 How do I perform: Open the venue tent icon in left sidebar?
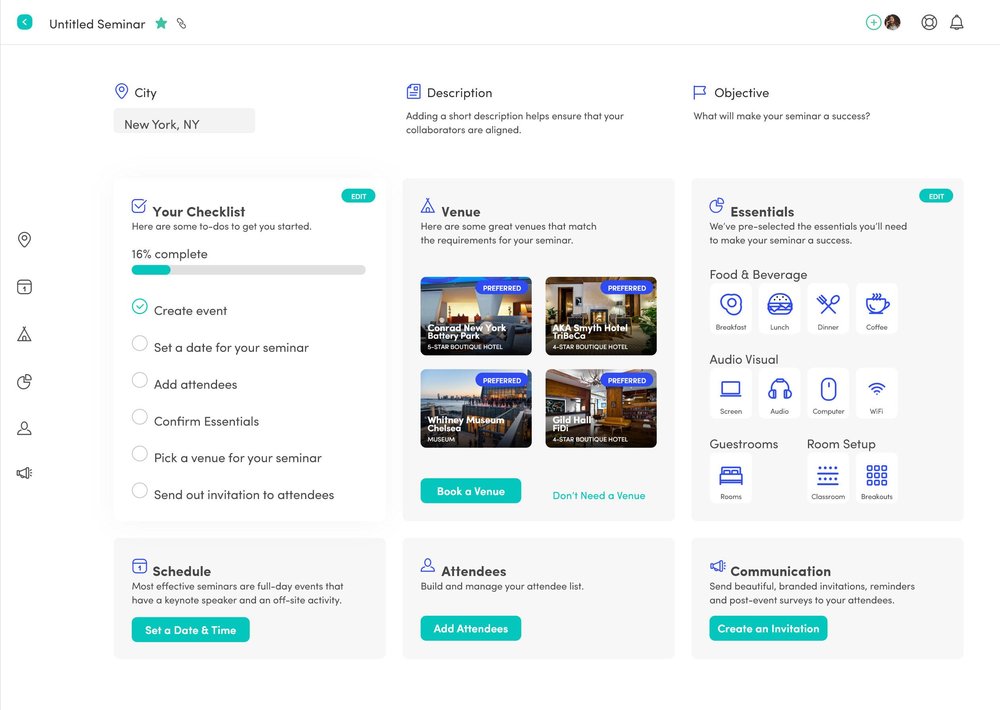[x=24, y=334]
